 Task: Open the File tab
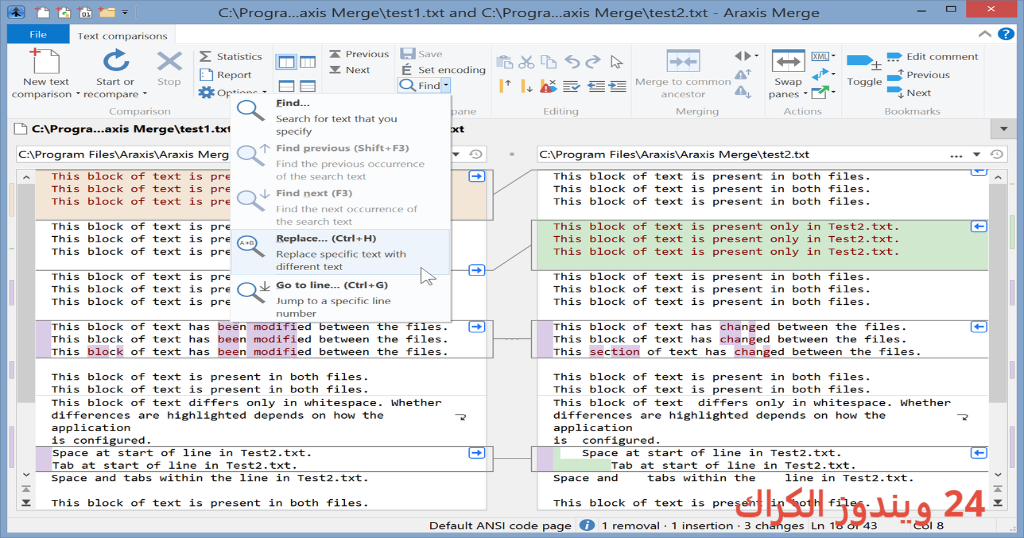click(38, 34)
